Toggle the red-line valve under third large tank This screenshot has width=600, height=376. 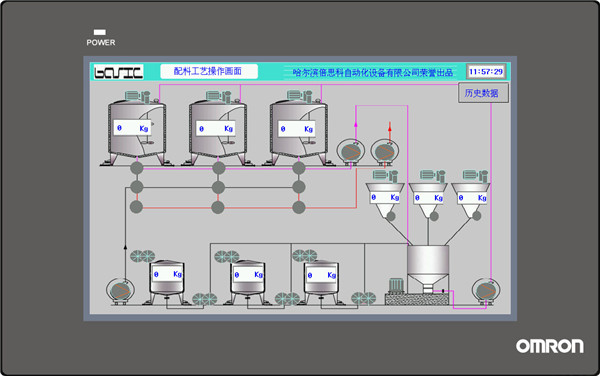pos(298,207)
